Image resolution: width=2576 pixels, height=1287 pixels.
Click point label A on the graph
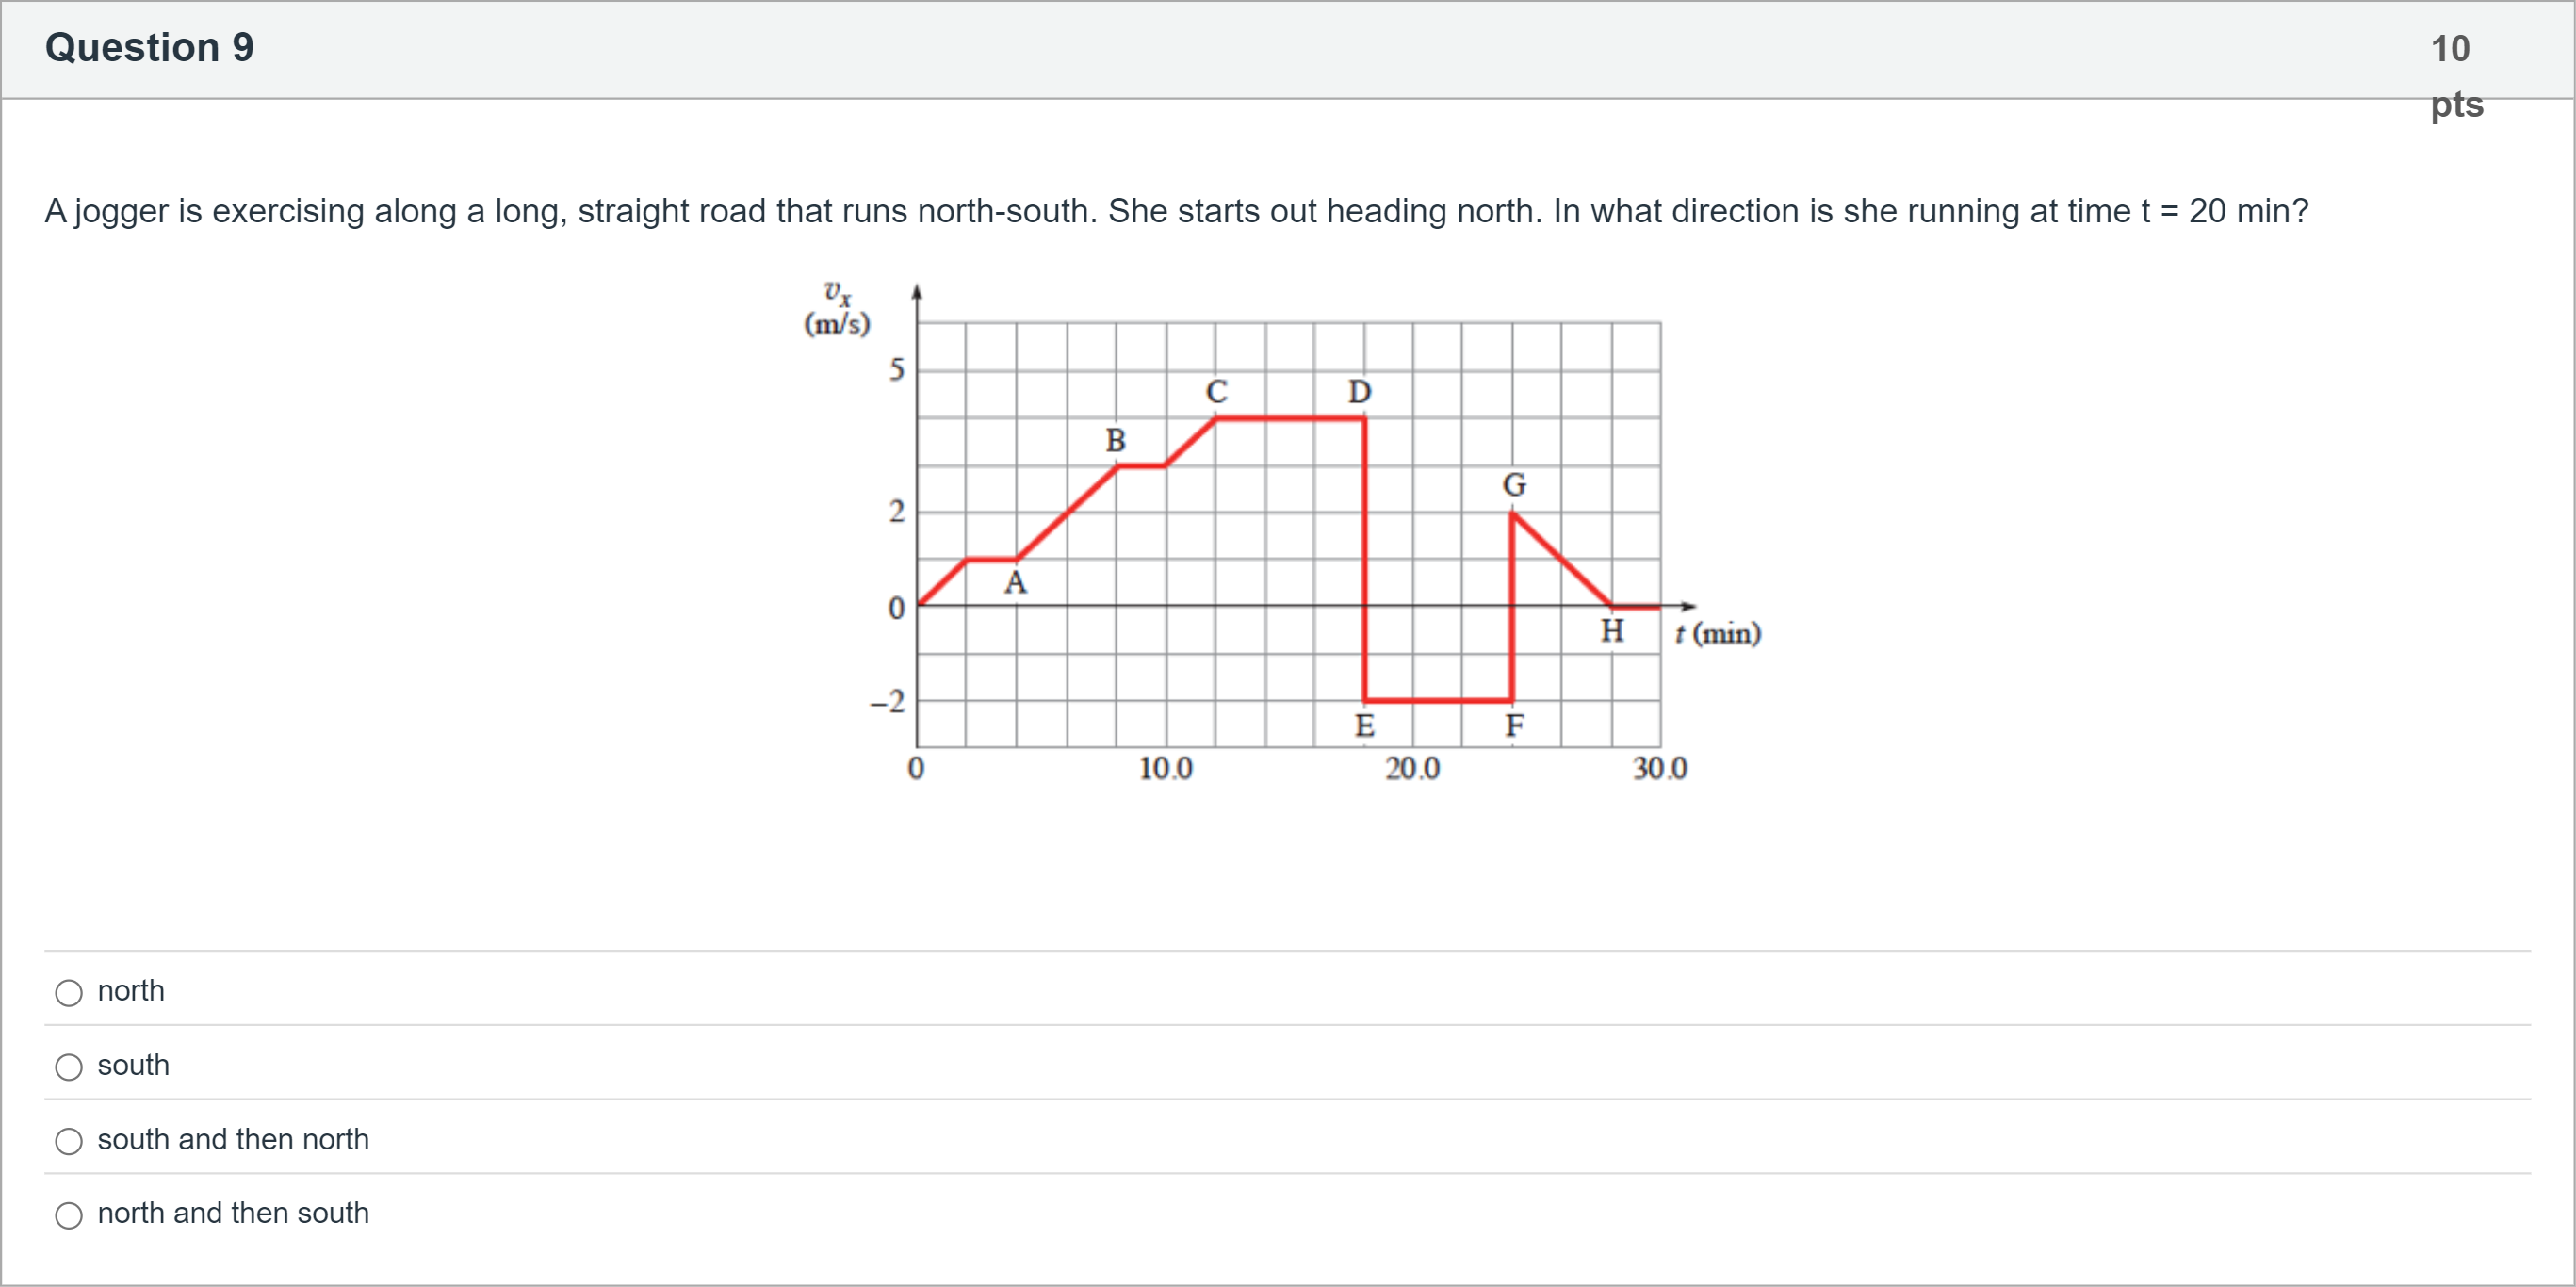[x=1015, y=582]
